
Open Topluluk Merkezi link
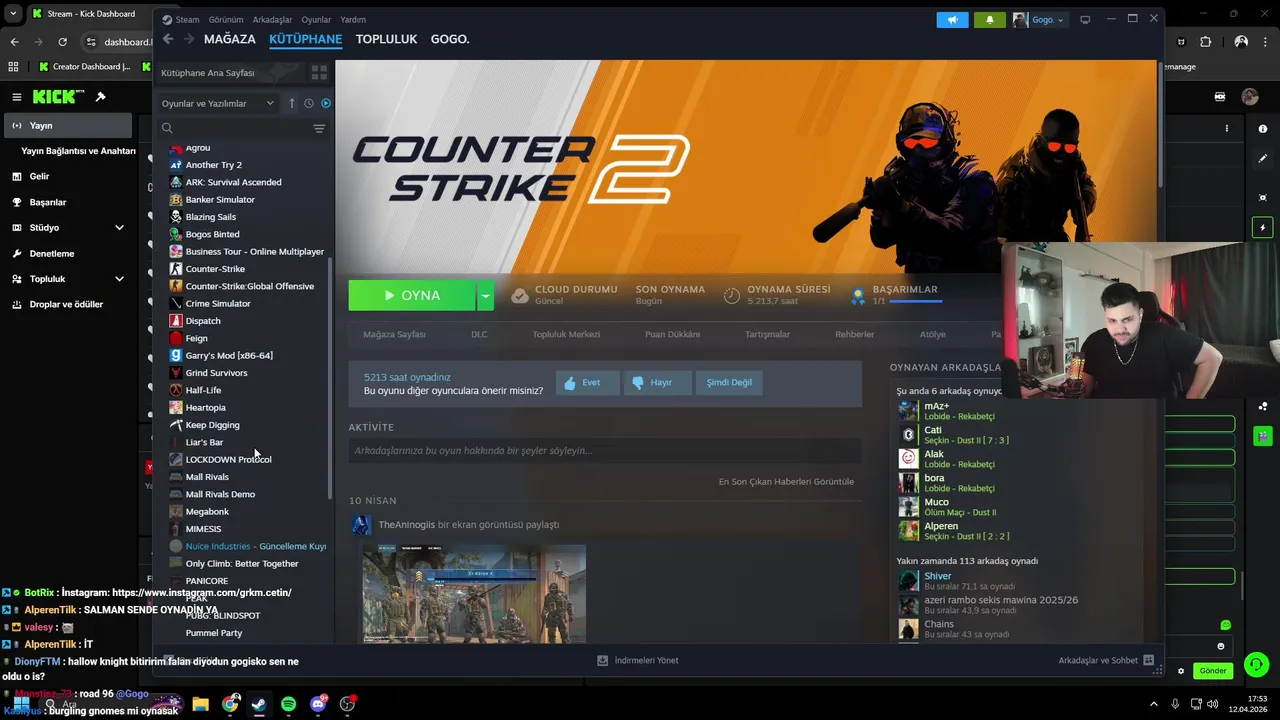(x=566, y=334)
